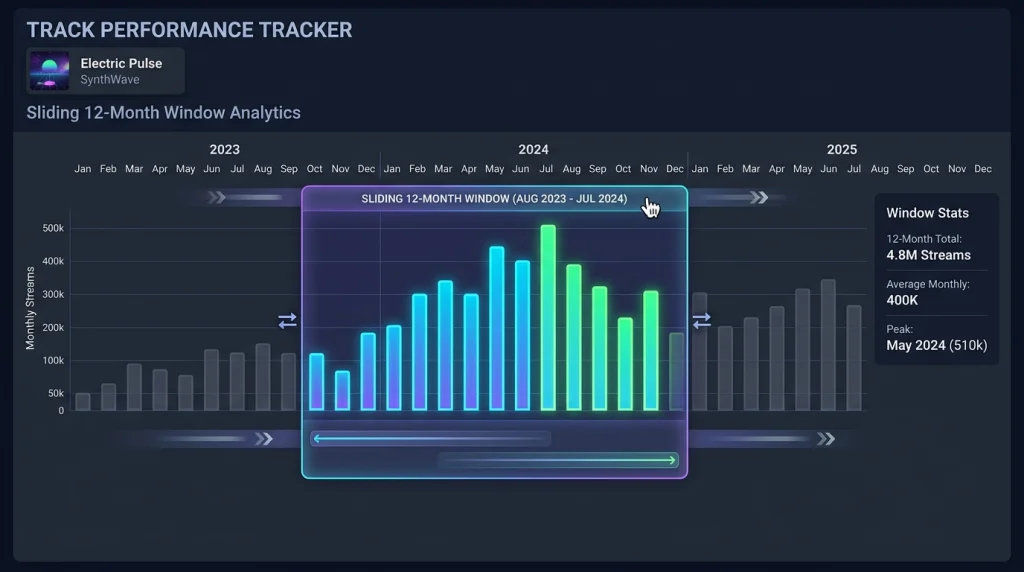The height and width of the screenshot is (572, 1024).
Task: Click the 400K average monthly value
Action: [902, 300]
